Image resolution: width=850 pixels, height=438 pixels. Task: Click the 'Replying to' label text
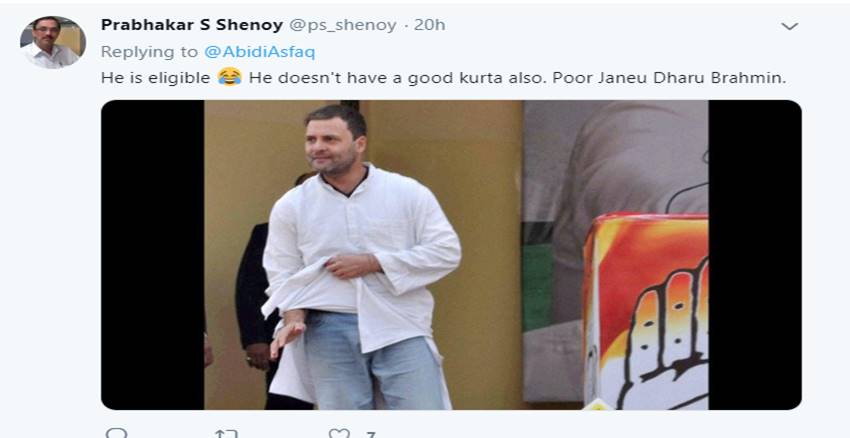150,52
